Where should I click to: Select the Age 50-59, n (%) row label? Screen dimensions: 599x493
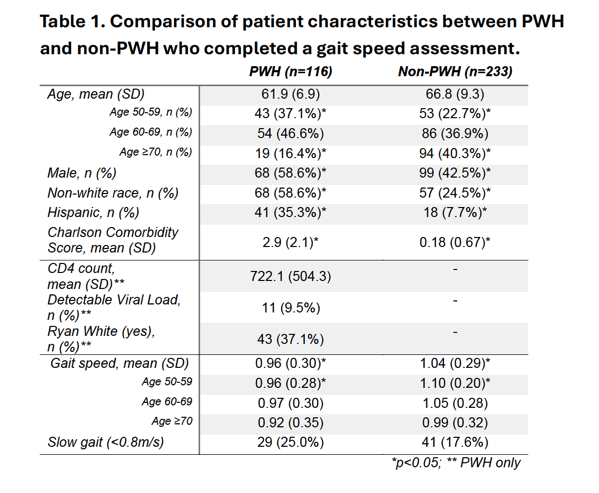click(151, 112)
